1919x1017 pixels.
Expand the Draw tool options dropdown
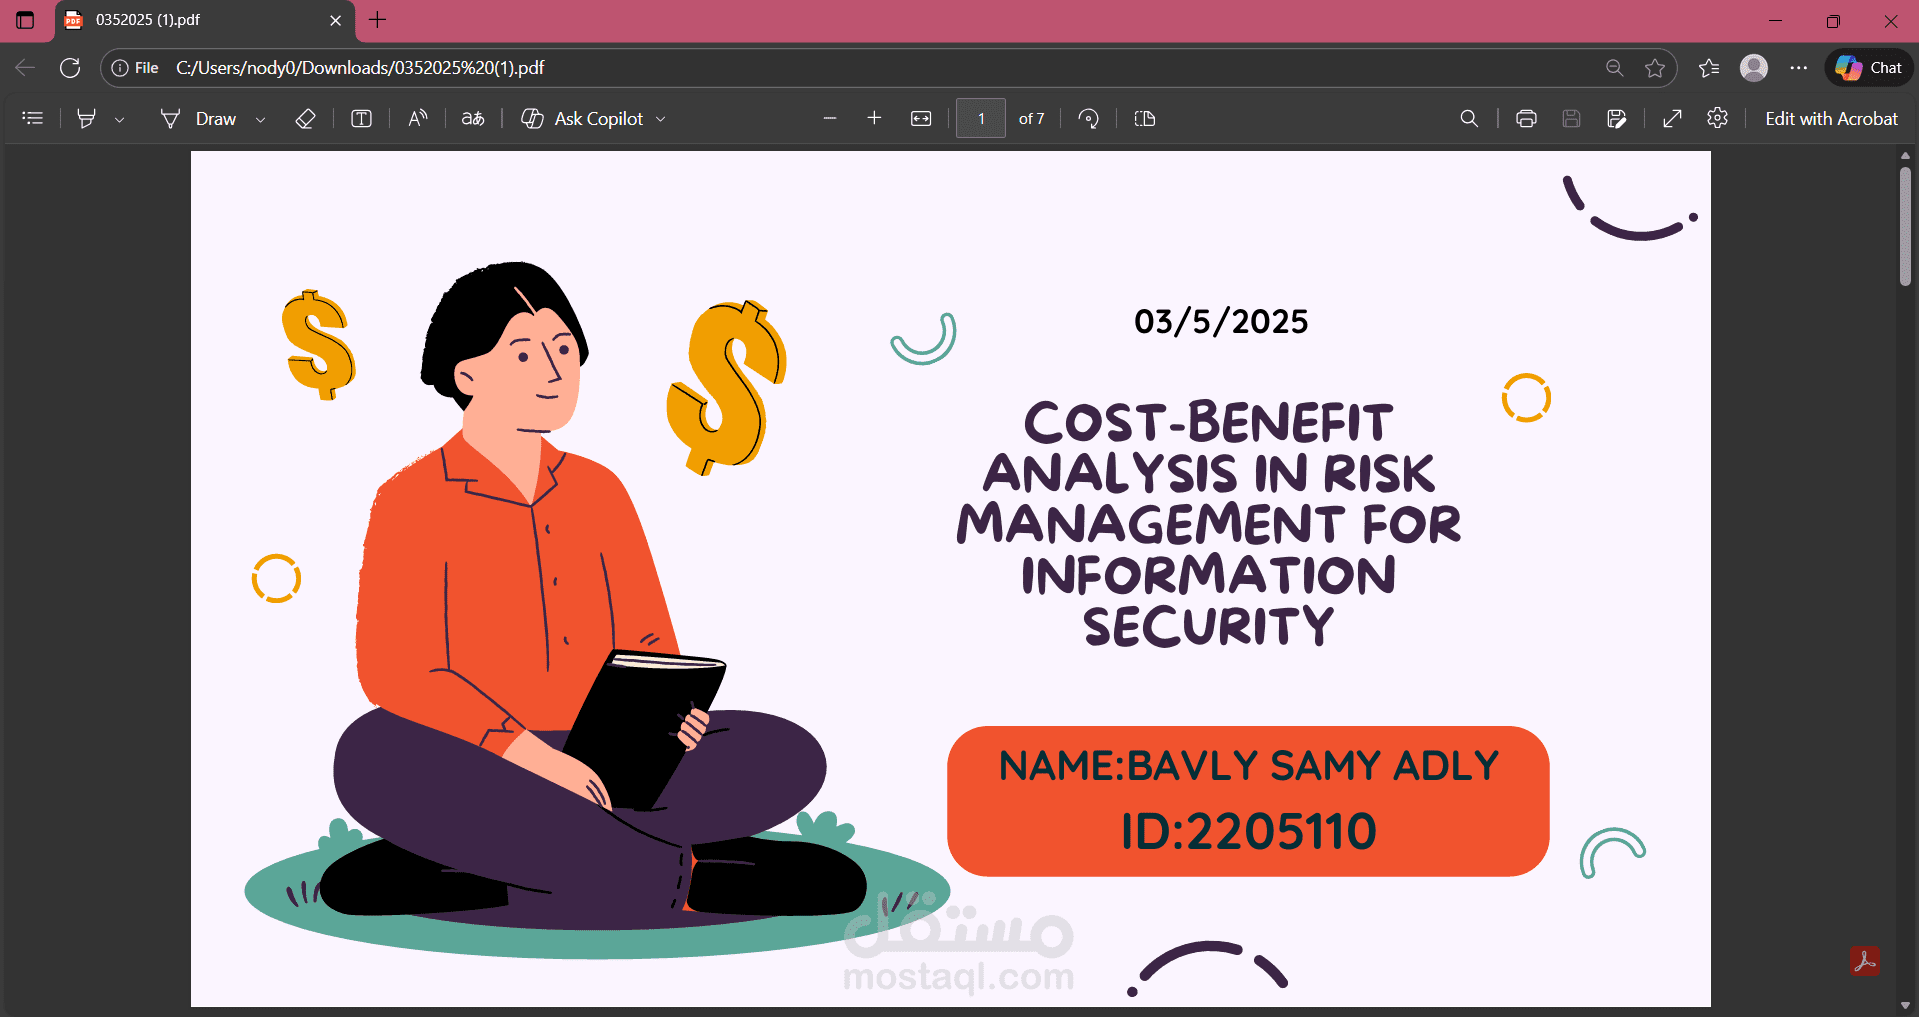(259, 118)
